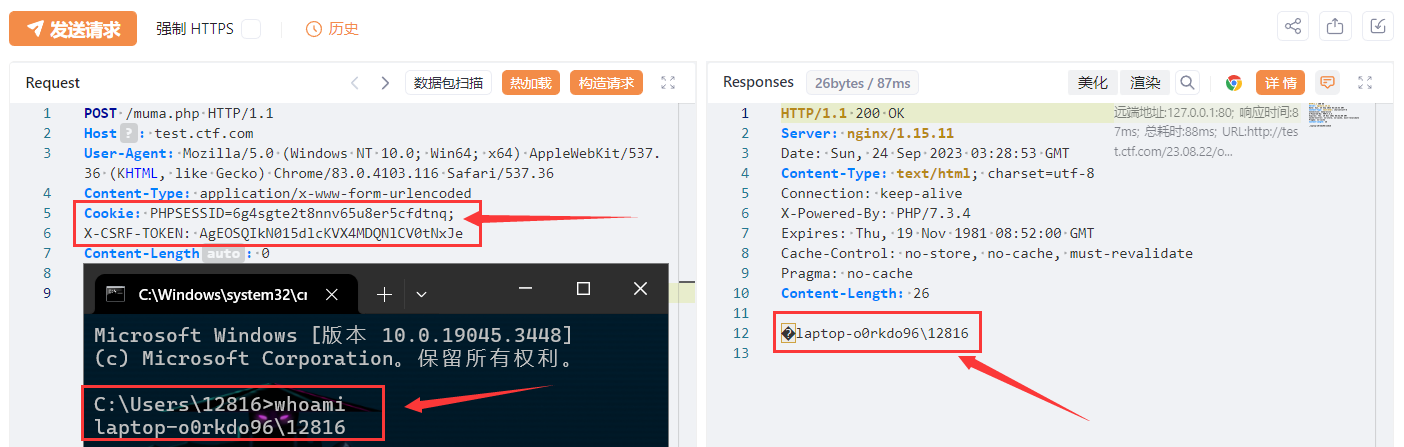Viewport: 1404px width, 447px height.
Task: Click the auto tag beside Content-Length
Action: pos(223,253)
